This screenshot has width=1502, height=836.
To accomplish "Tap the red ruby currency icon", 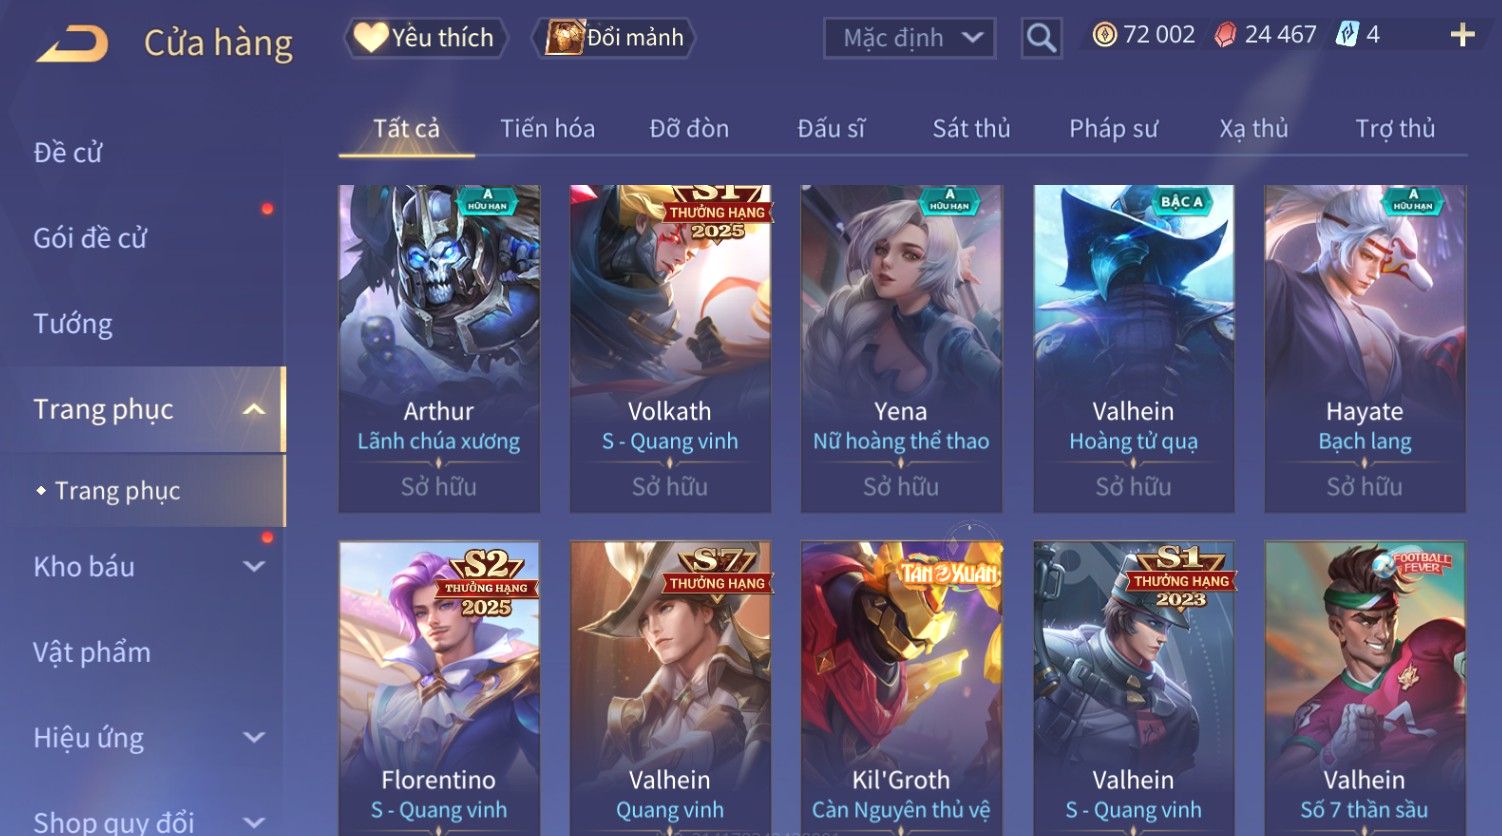I will (x=1225, y=36).
